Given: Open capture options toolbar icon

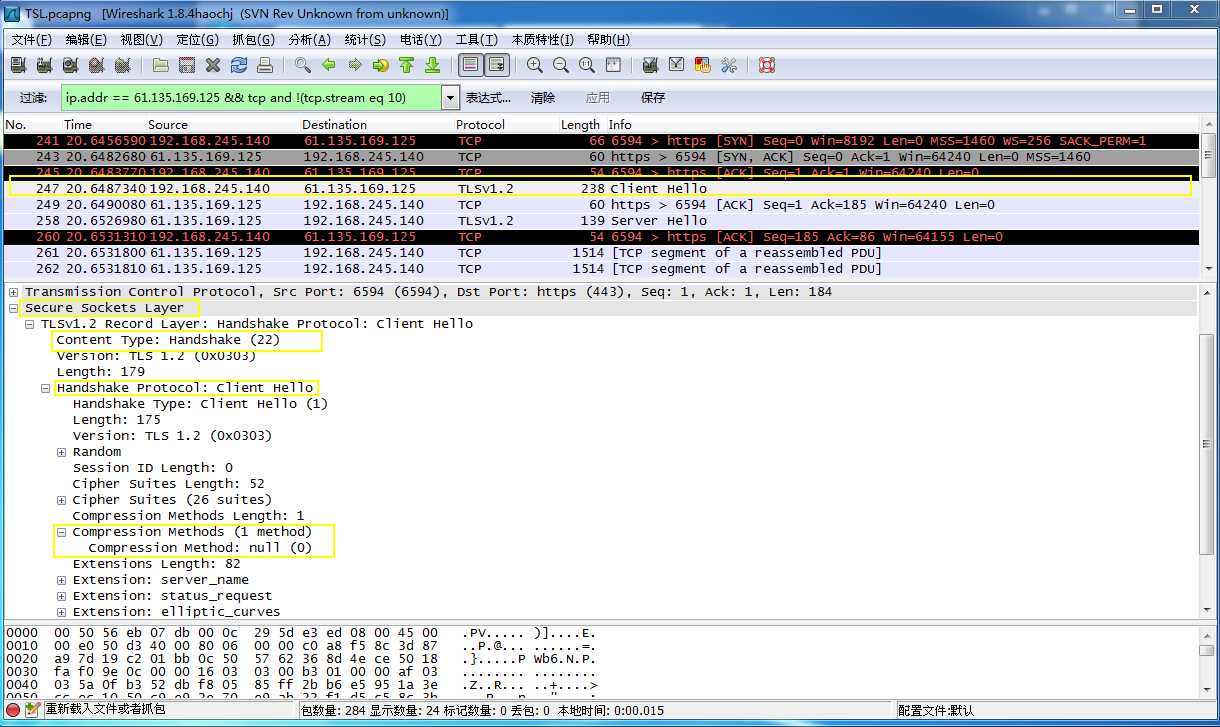Looking at the screenshot, I should tap(44, 65).
